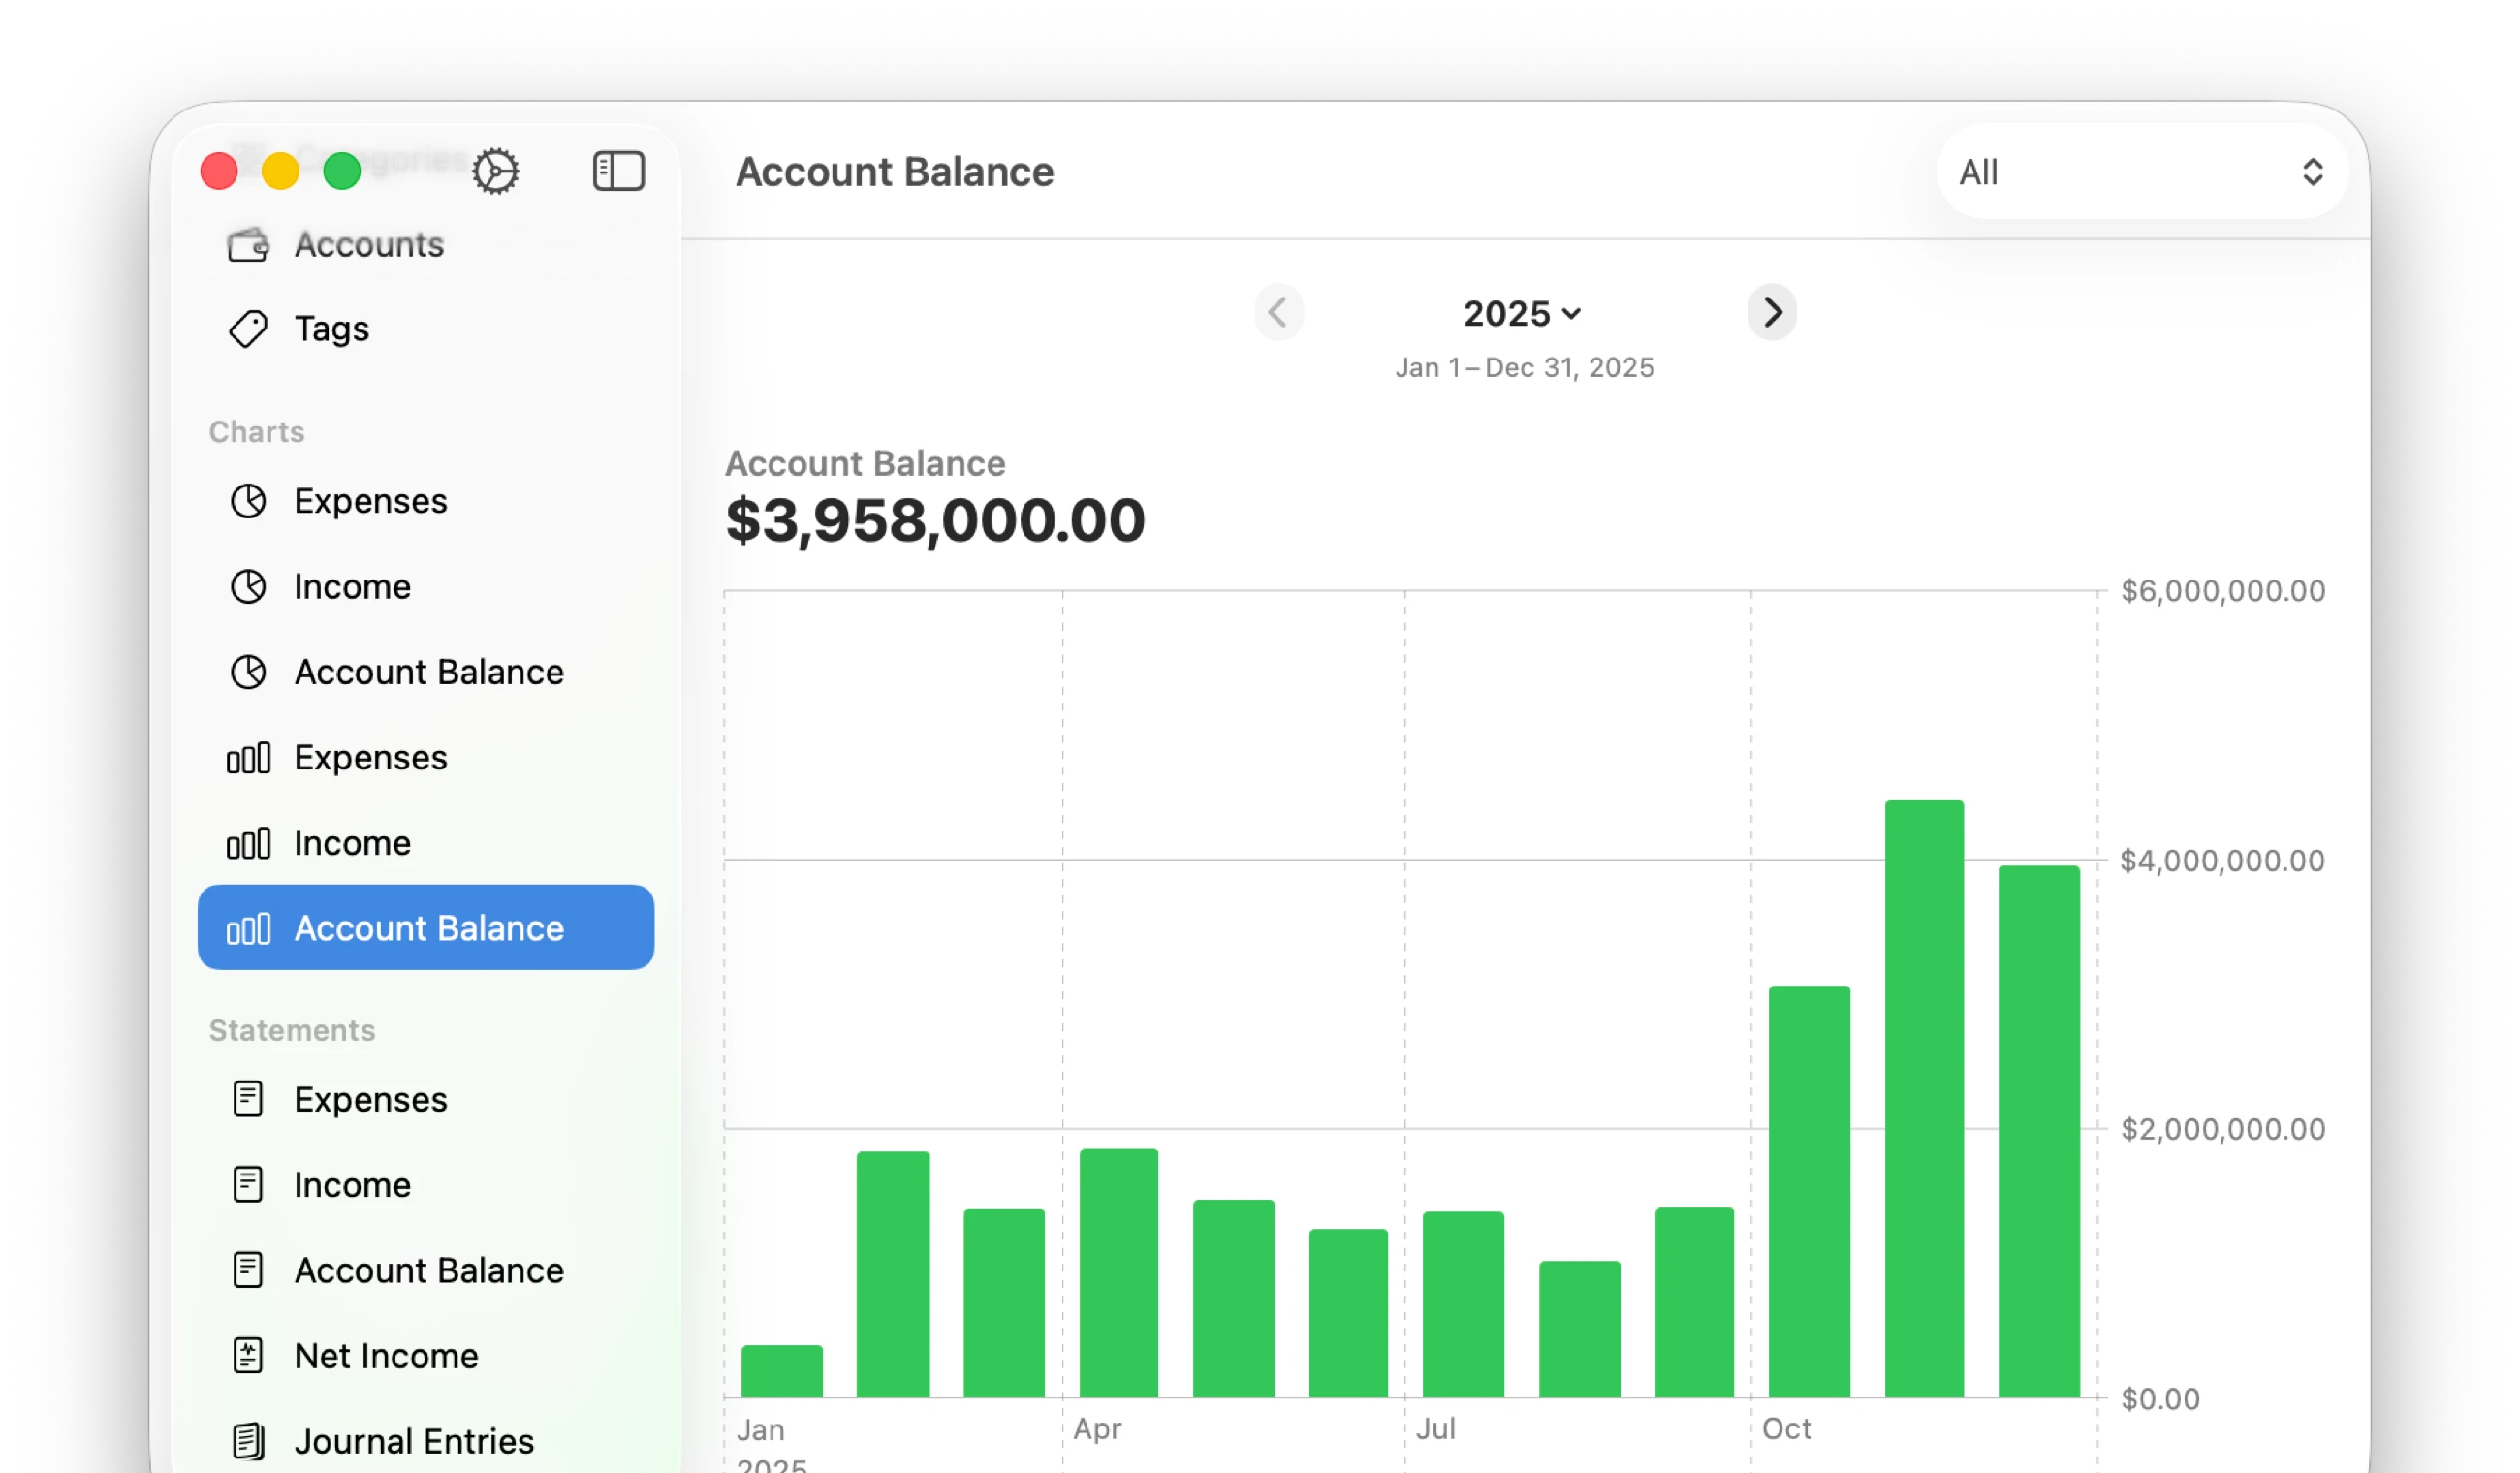This screenshot has width=2520, height=1473.
Task: Select Expenses bar chart icon in sidebar
Action: coord(248,758)
